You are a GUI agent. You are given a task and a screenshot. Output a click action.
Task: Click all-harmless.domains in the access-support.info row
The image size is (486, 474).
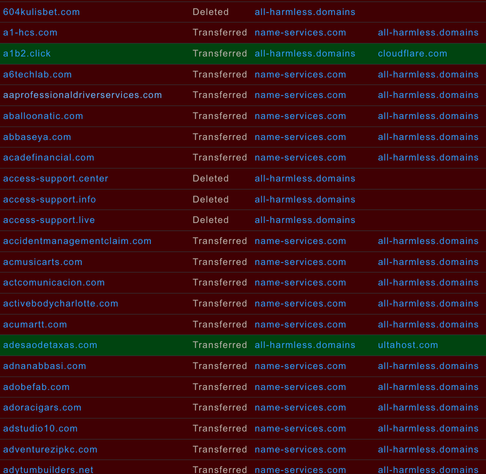coord(305,199)
